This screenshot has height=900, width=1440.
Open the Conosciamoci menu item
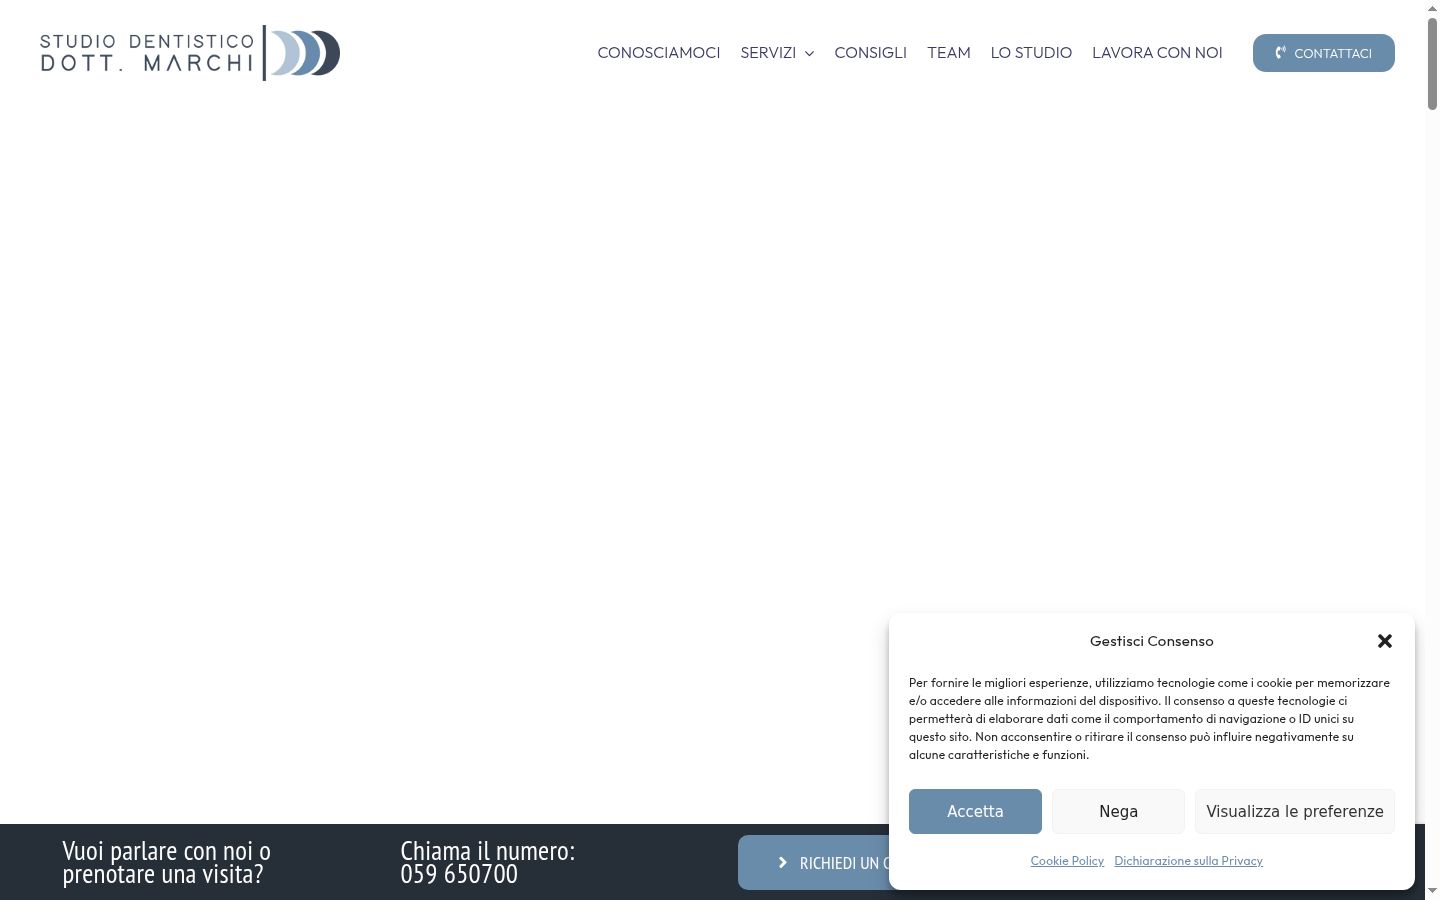(659, 53)
